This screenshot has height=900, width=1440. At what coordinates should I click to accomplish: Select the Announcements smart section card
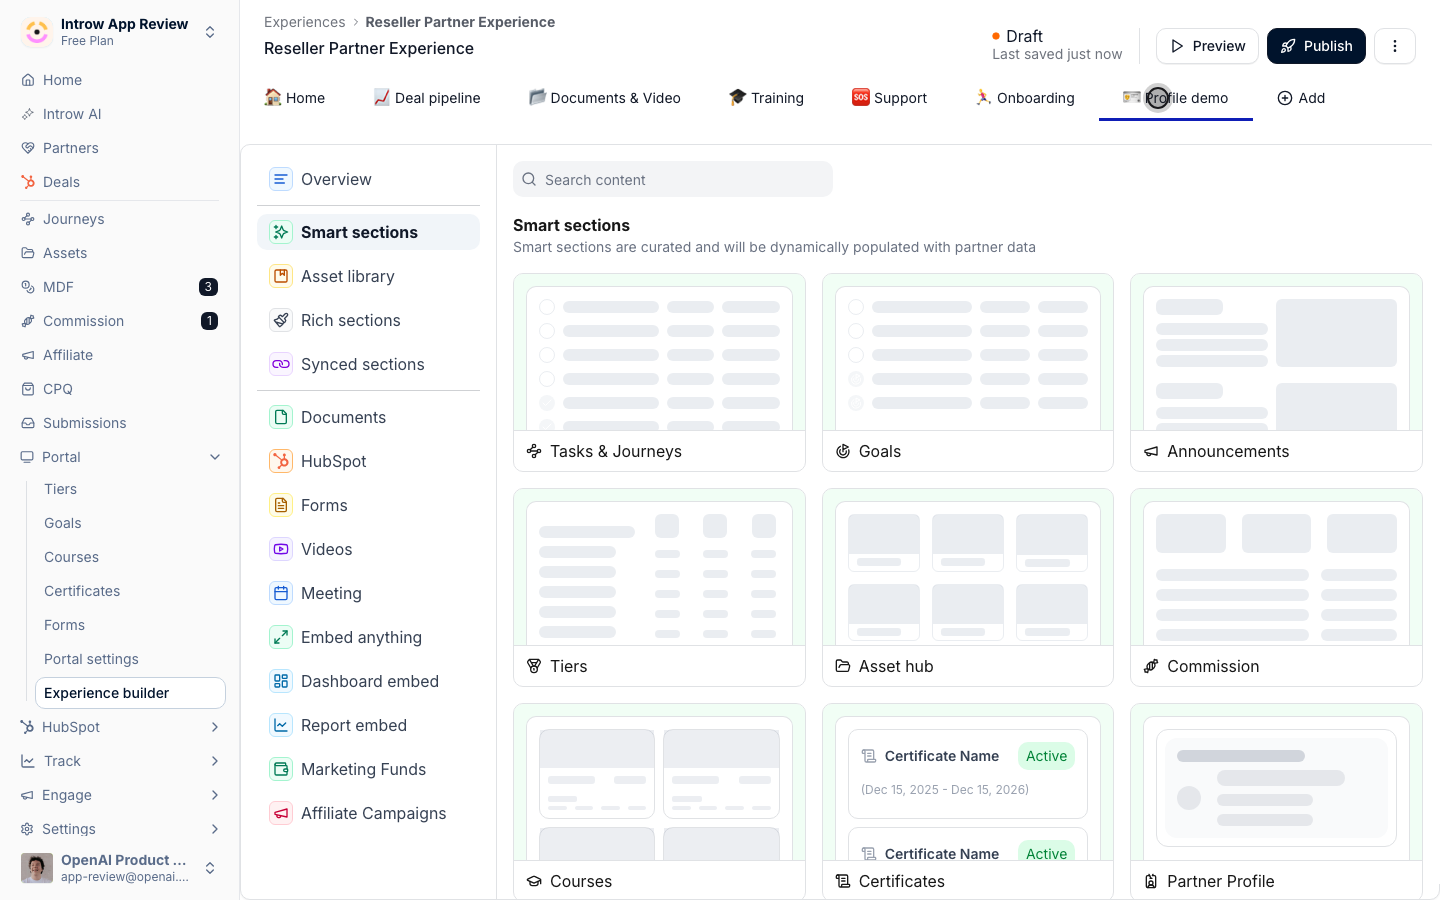click(x=1276, y=372)
